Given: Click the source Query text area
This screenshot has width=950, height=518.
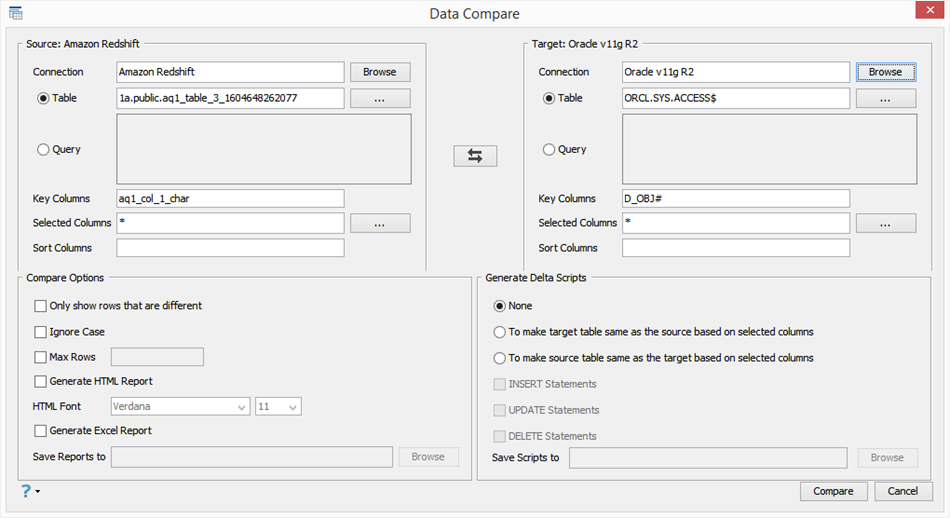Looking at the screenshot, I should click(264, 149).
